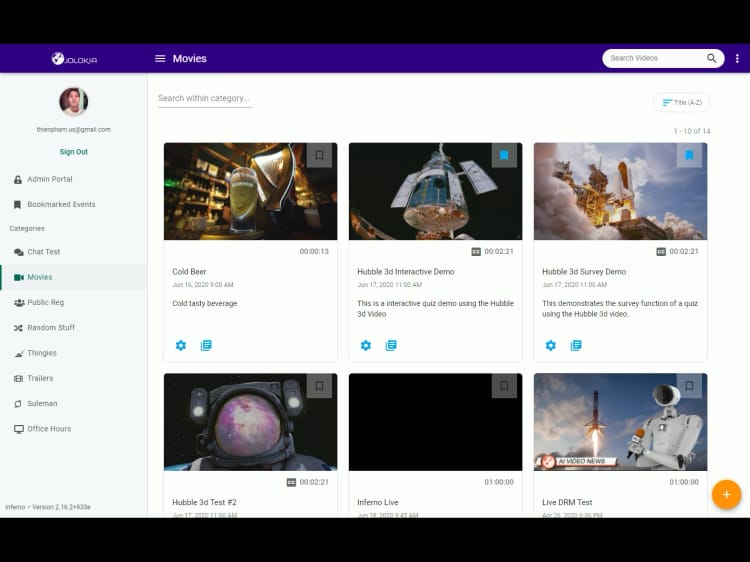Toggle bookmark on Cold Beer video
This screenshot has width=750, height=562.
click(319, 155)
